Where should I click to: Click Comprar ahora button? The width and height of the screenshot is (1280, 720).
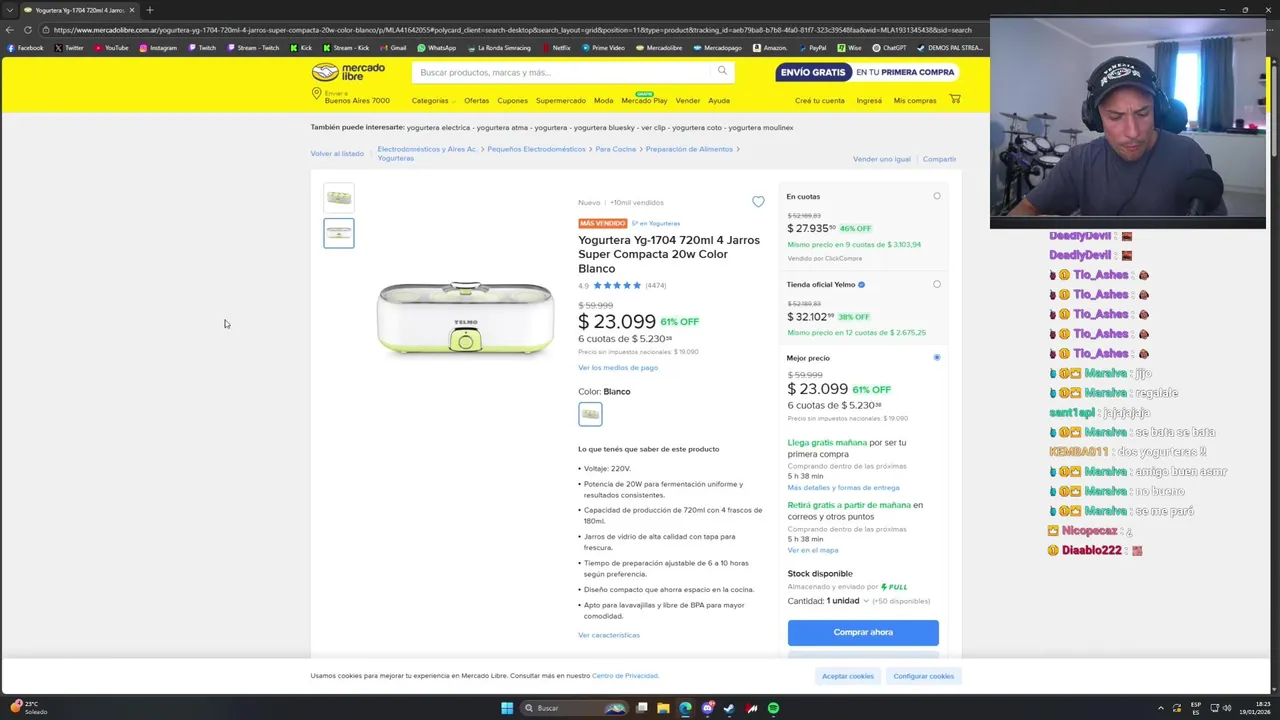[x=863, y=632]
